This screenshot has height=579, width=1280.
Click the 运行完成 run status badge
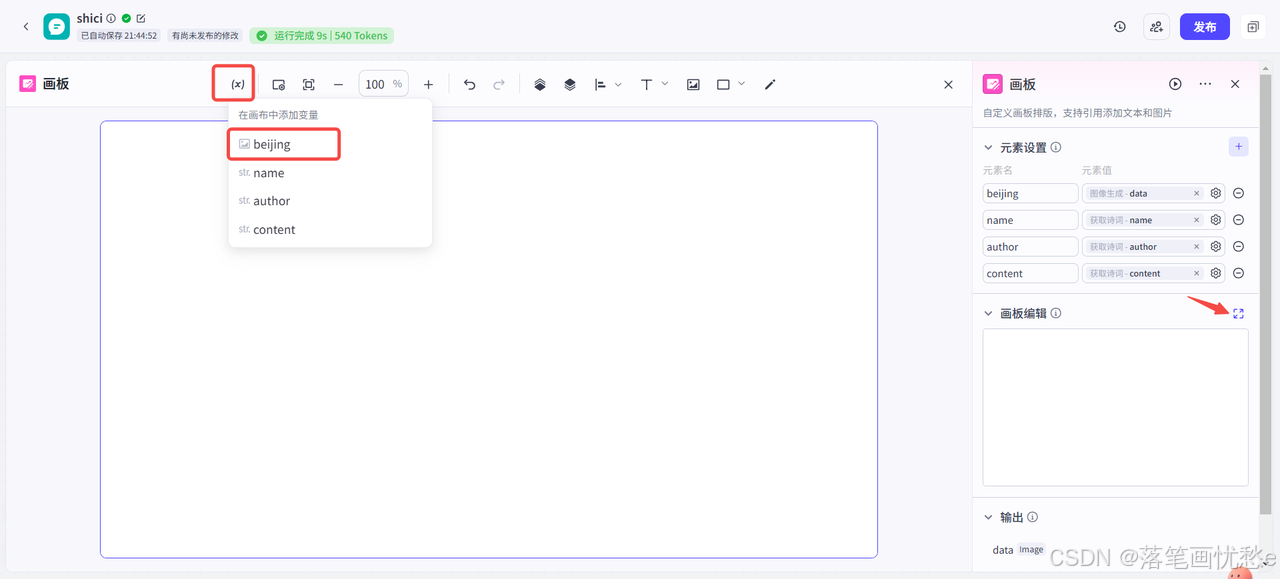pos(322,35)
